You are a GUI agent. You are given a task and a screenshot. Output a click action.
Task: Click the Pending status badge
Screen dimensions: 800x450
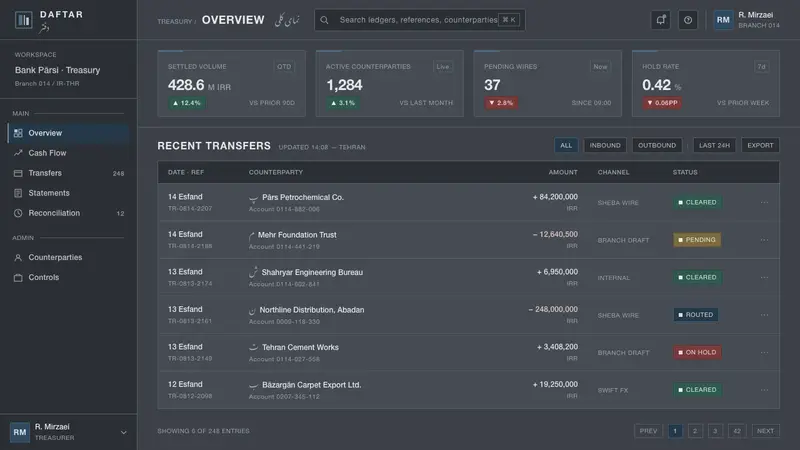point(697,240)
